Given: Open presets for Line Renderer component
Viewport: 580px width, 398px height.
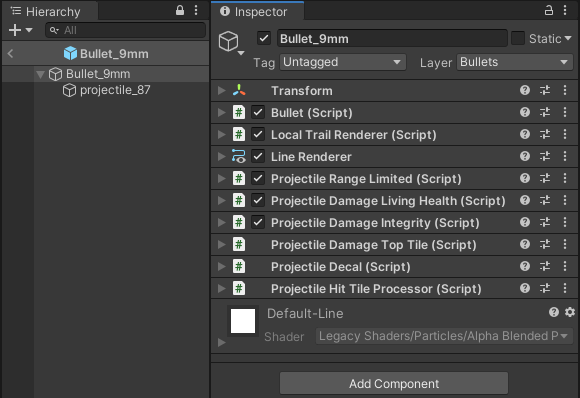Looking at the screenshot, I should pos(544,156).
